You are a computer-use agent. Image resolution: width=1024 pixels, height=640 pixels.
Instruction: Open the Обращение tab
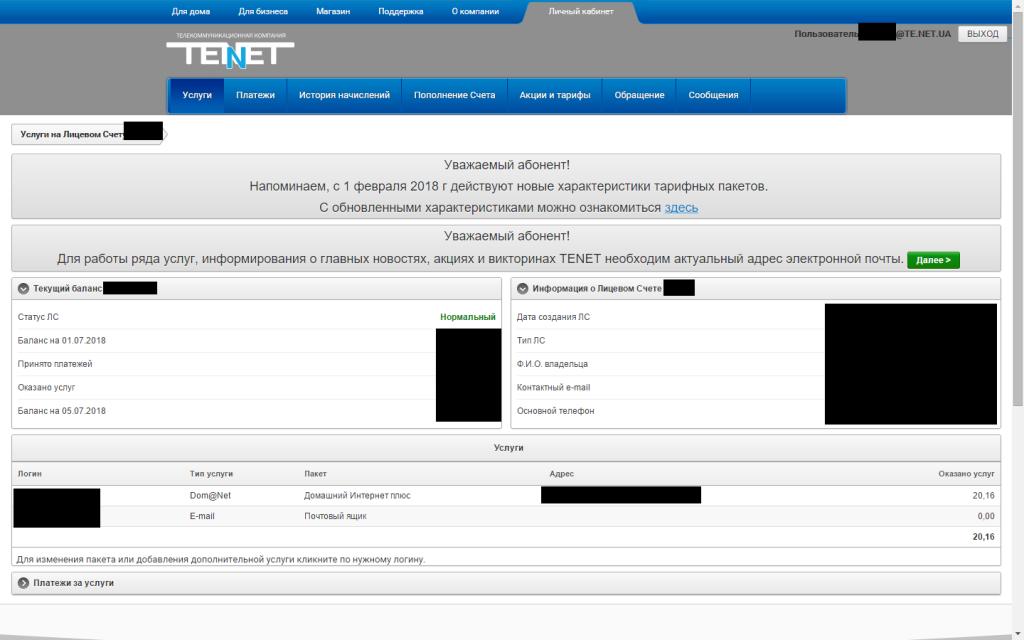639,95
